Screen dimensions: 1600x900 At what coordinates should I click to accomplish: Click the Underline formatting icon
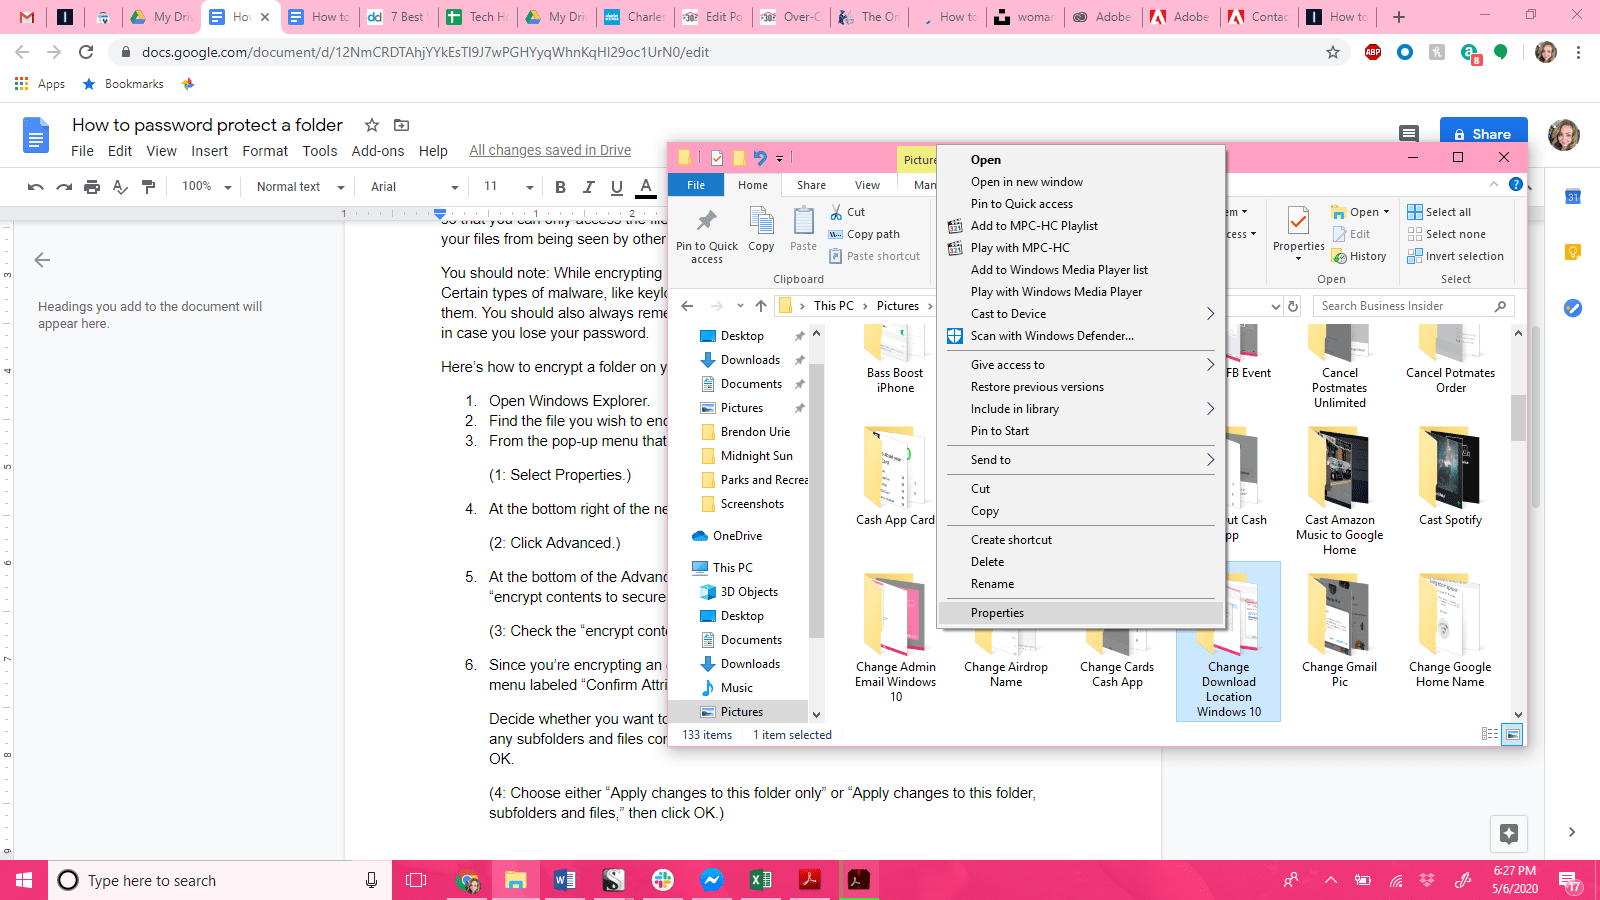(617, 187)
